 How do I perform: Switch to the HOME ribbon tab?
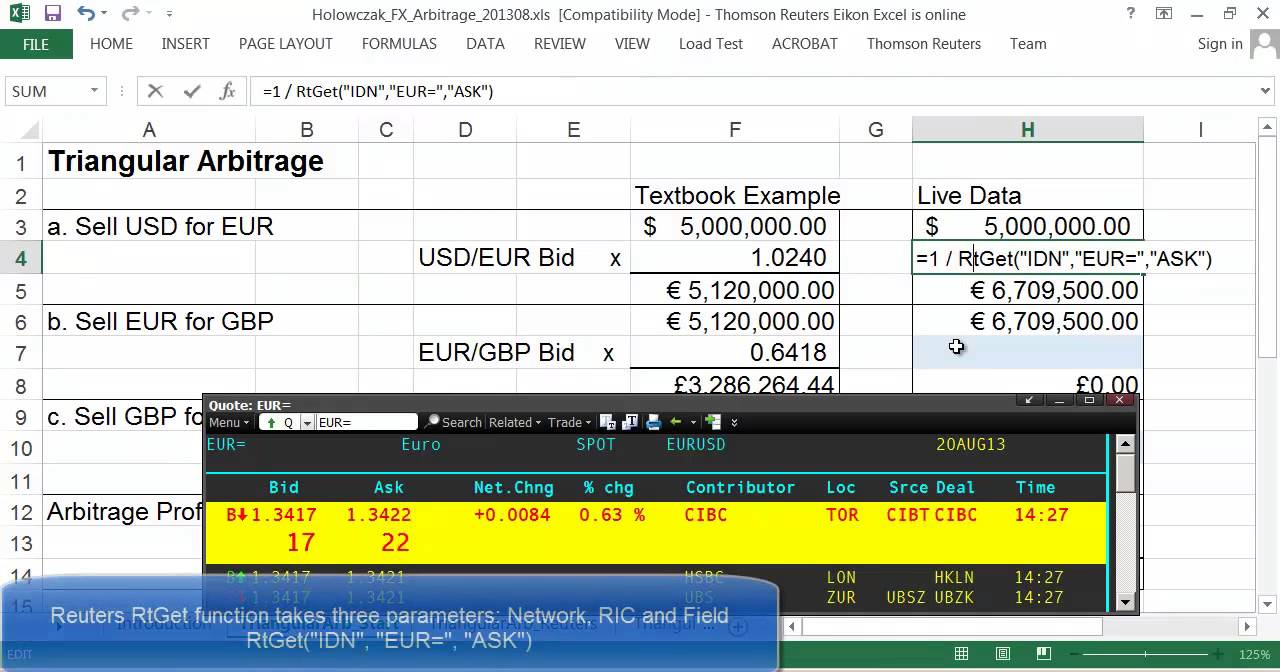[x=111, y=44]
